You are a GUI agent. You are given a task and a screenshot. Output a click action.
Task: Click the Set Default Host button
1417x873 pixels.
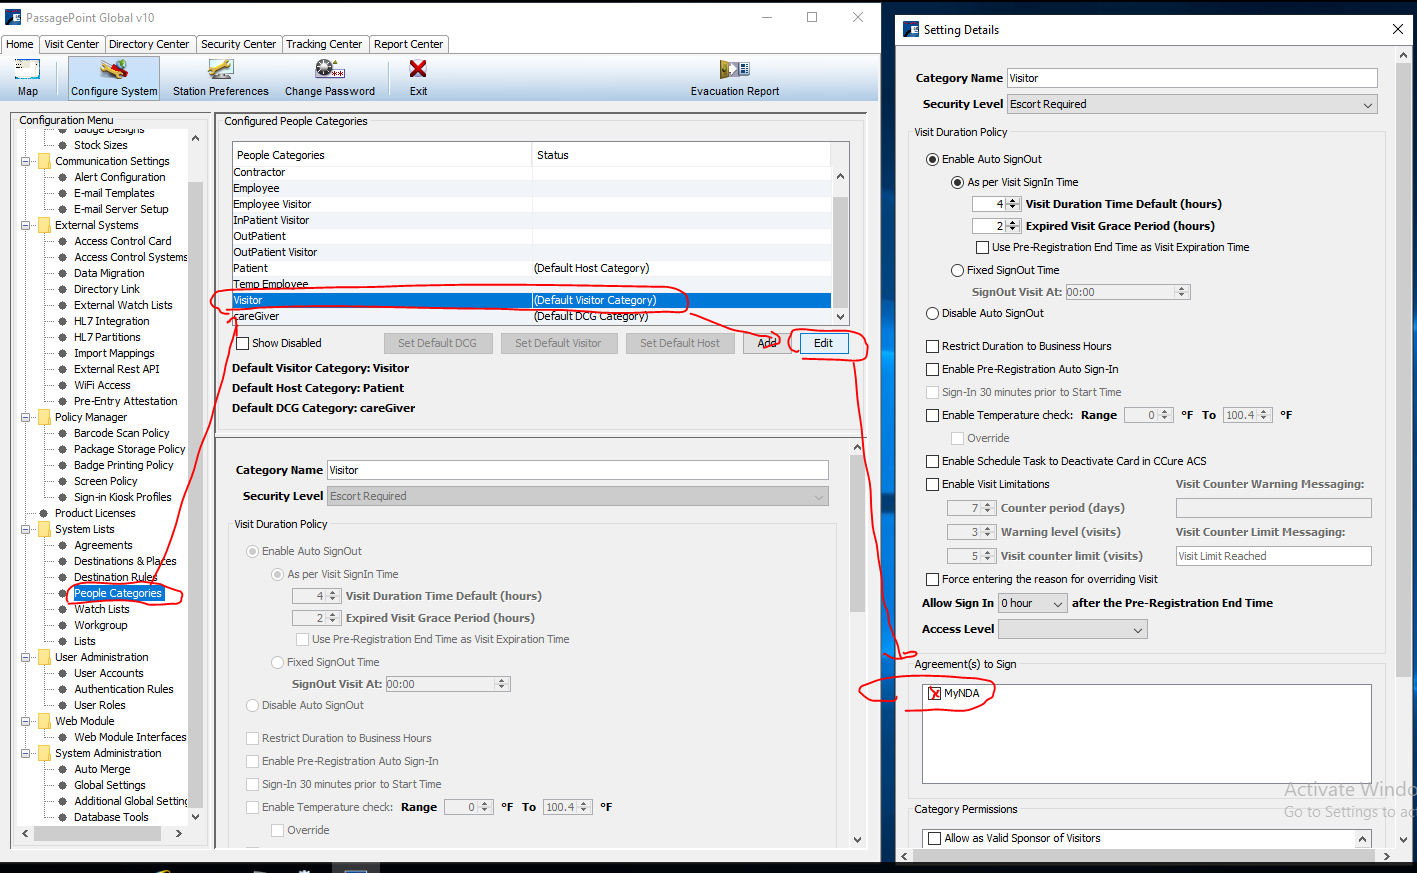(680, 343)
